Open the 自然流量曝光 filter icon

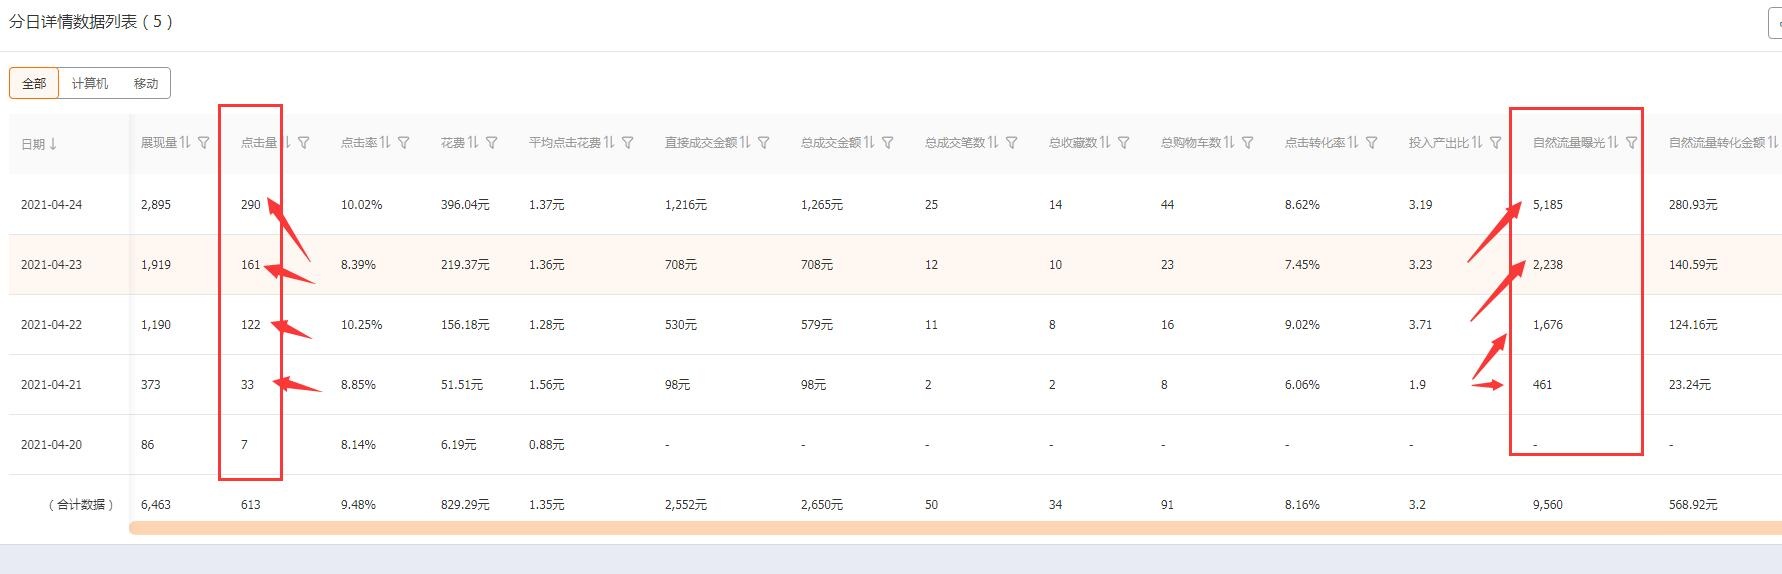(1632, 143)
